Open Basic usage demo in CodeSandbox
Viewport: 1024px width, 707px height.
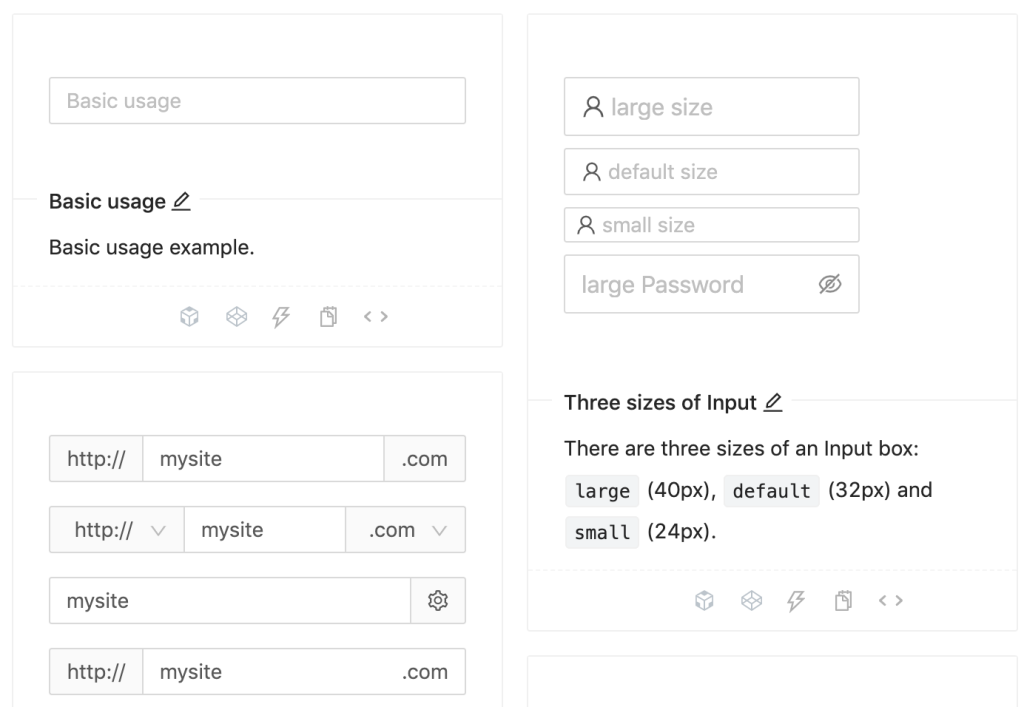(189, 317)
